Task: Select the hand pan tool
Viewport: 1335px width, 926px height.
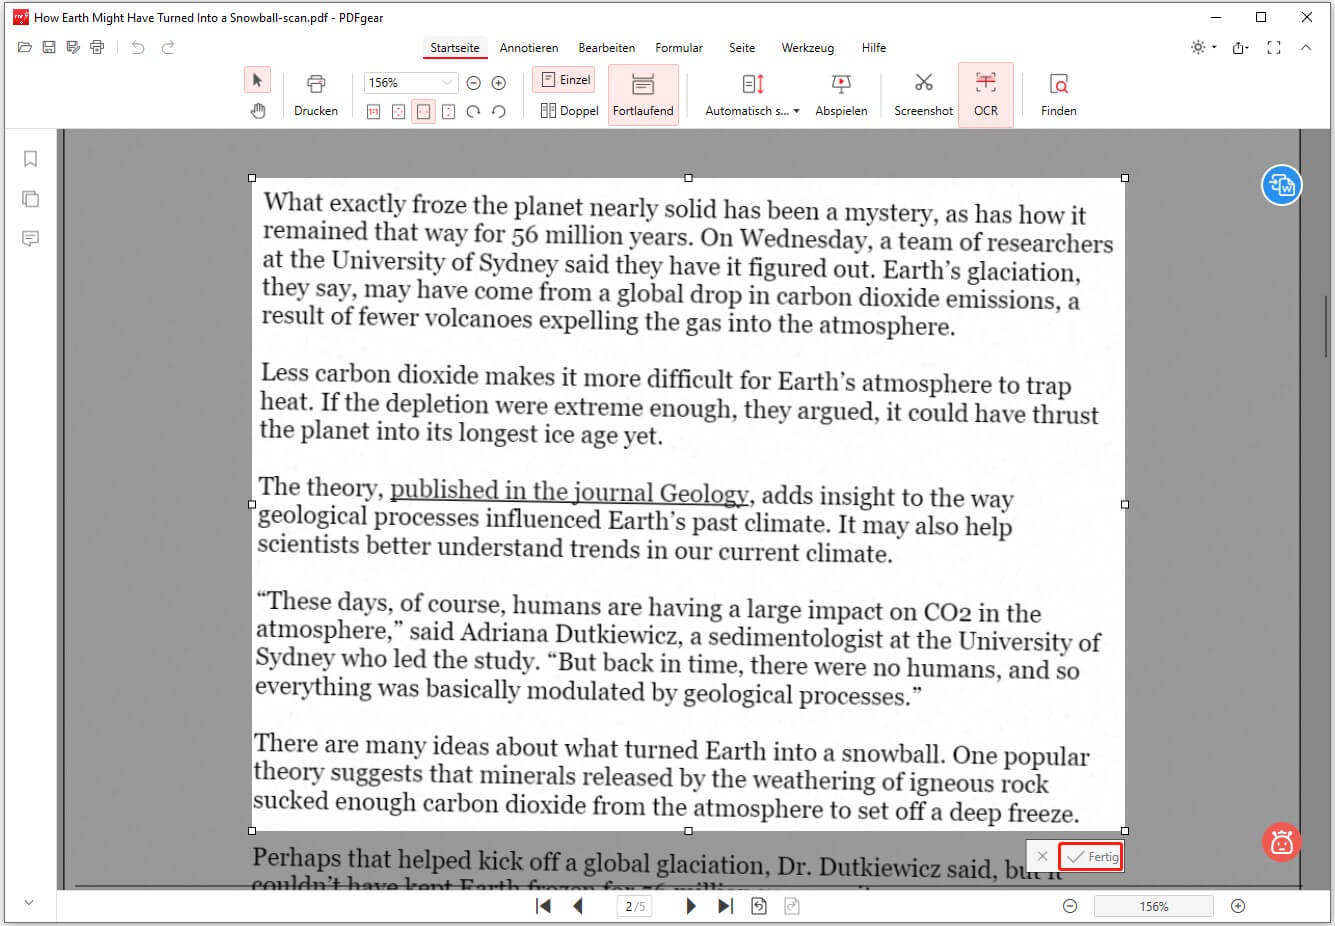Action: 257,111
